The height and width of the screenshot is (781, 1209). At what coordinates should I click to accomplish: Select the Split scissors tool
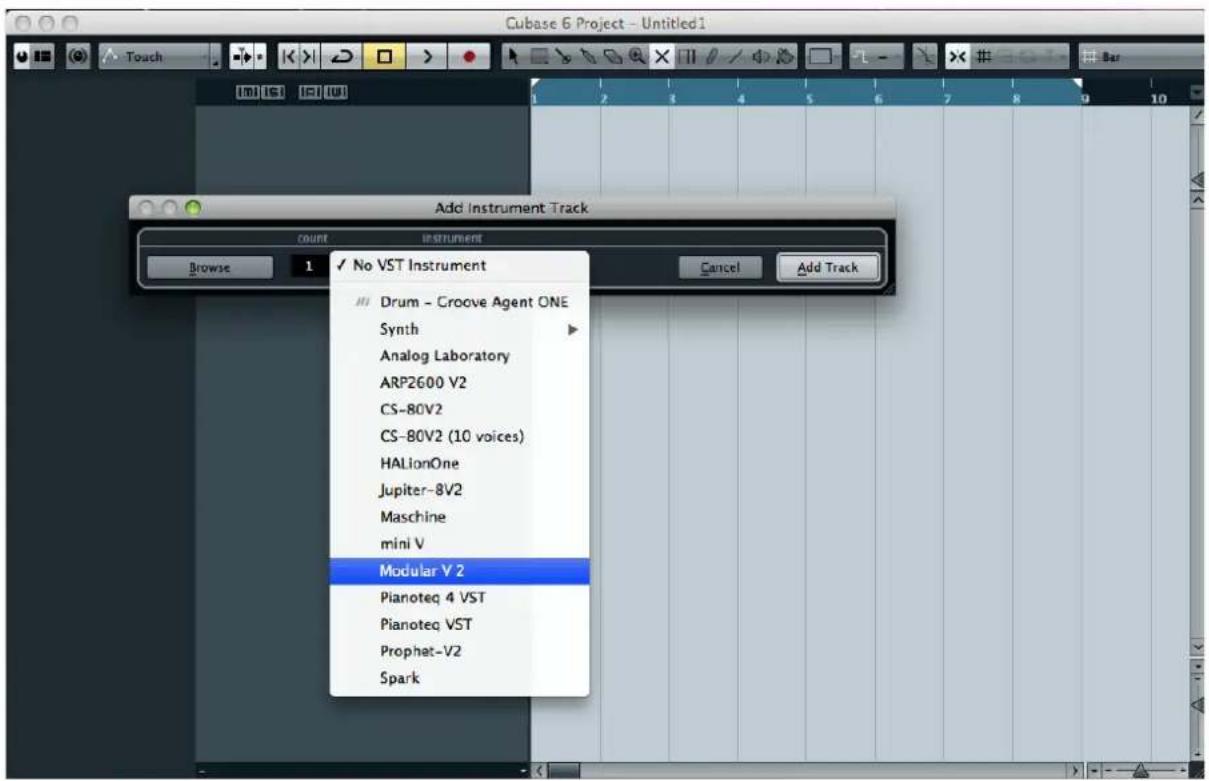coord(564,56)
